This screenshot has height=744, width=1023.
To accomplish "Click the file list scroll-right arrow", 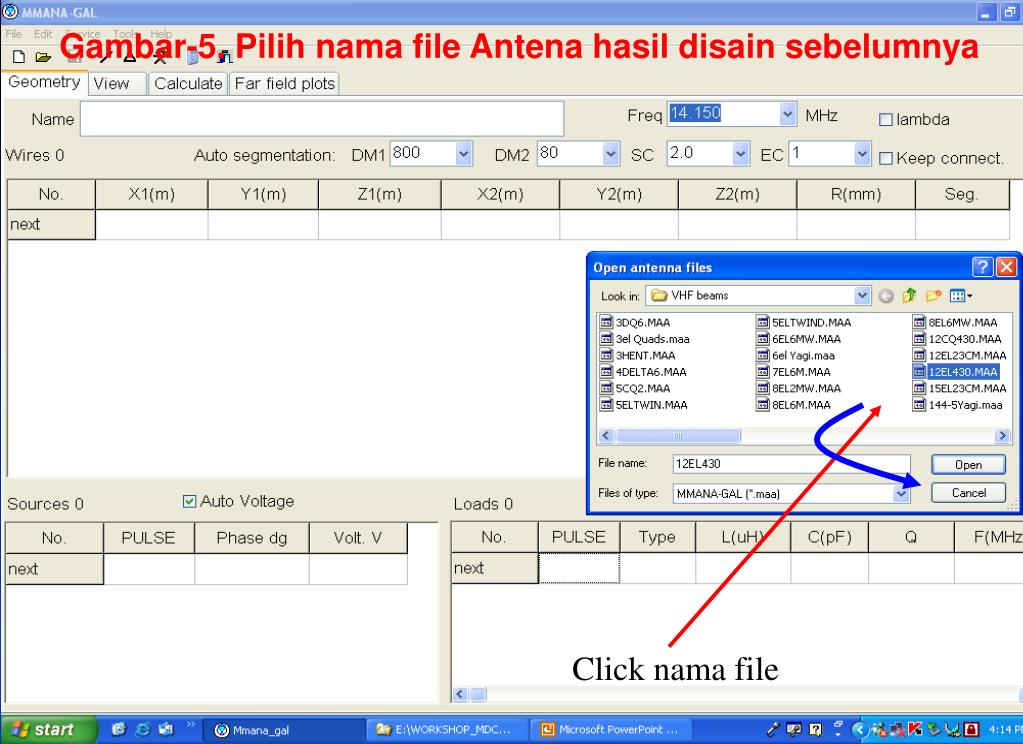I will [x=1002, y=435].
